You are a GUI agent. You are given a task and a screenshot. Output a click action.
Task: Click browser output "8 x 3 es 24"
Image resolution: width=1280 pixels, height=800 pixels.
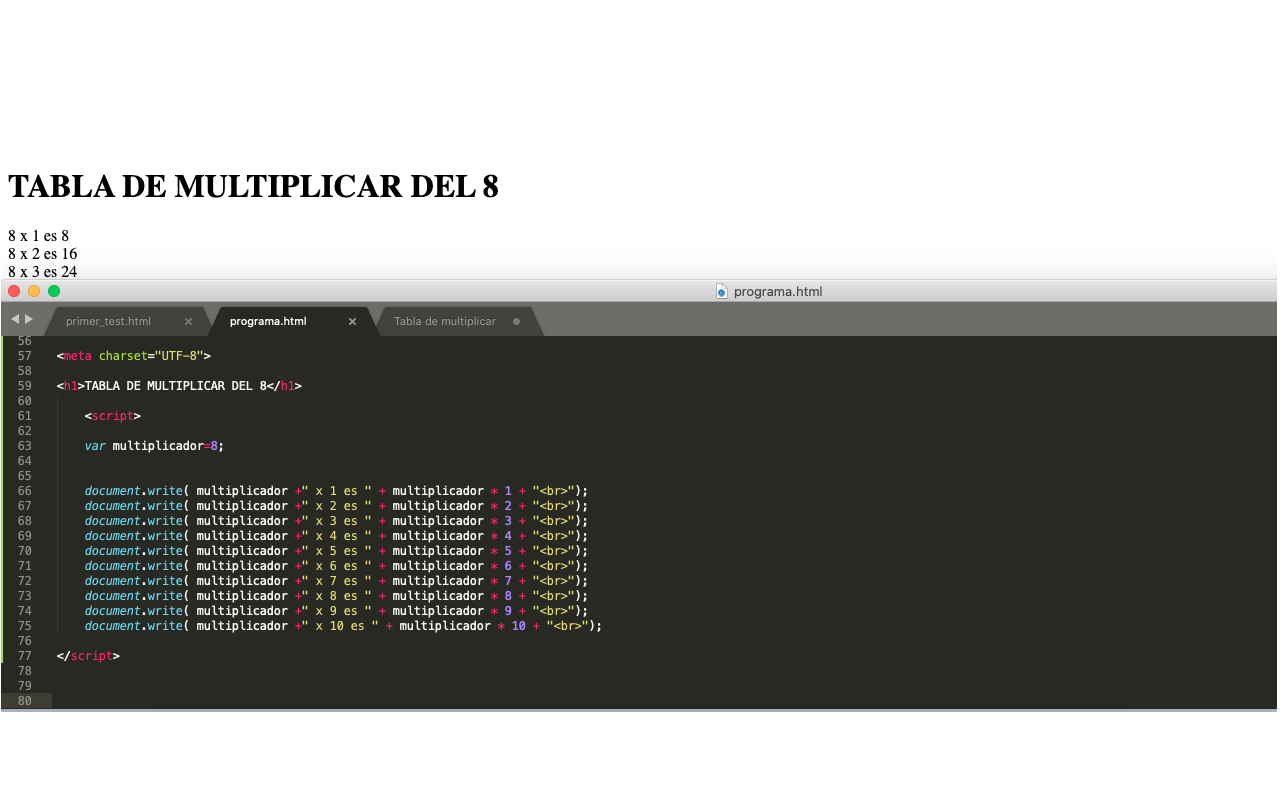42,271
